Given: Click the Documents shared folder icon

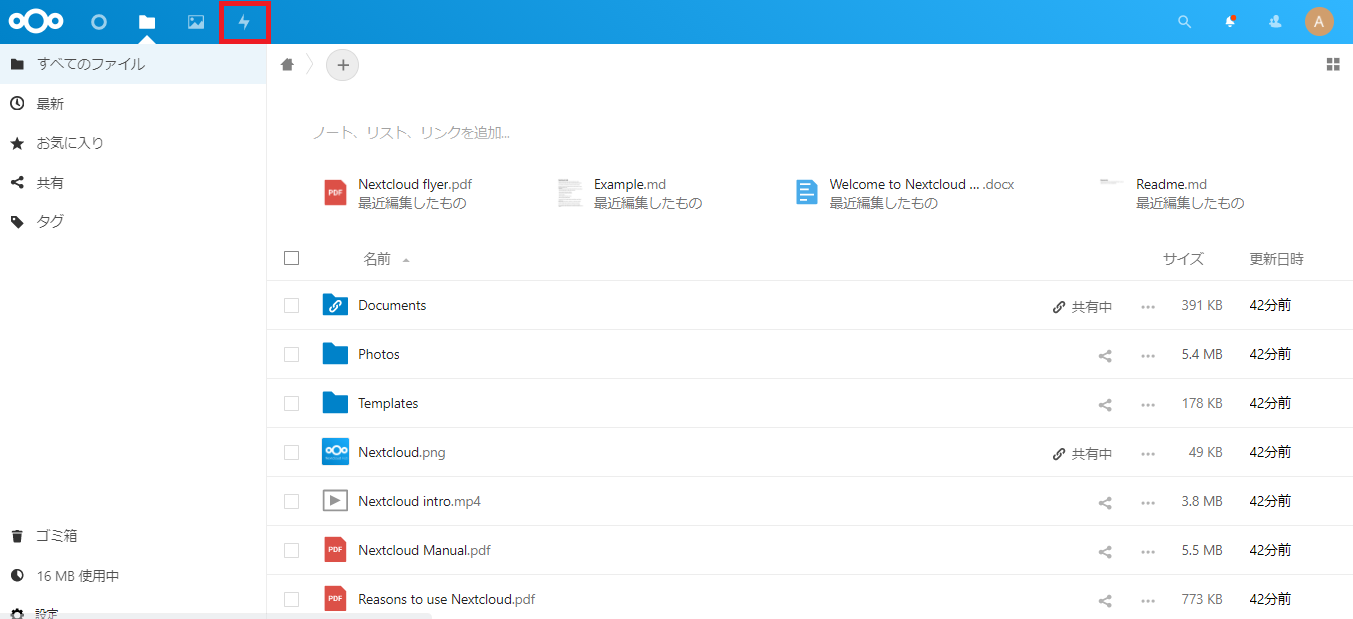Looking at the screenshot, I should point(335,305).
